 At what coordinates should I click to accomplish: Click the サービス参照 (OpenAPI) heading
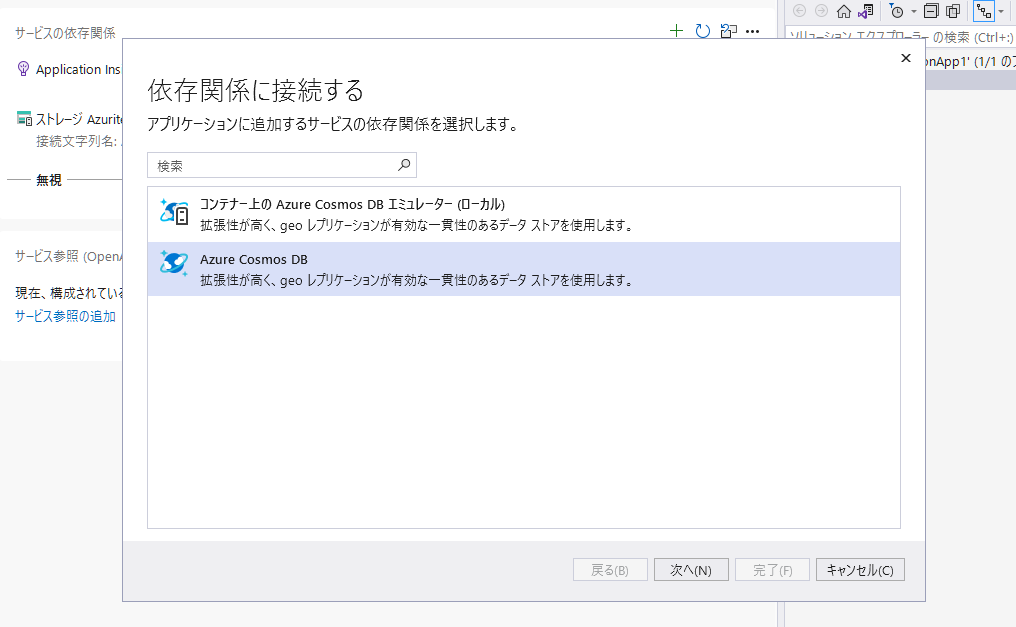point(69,256)
